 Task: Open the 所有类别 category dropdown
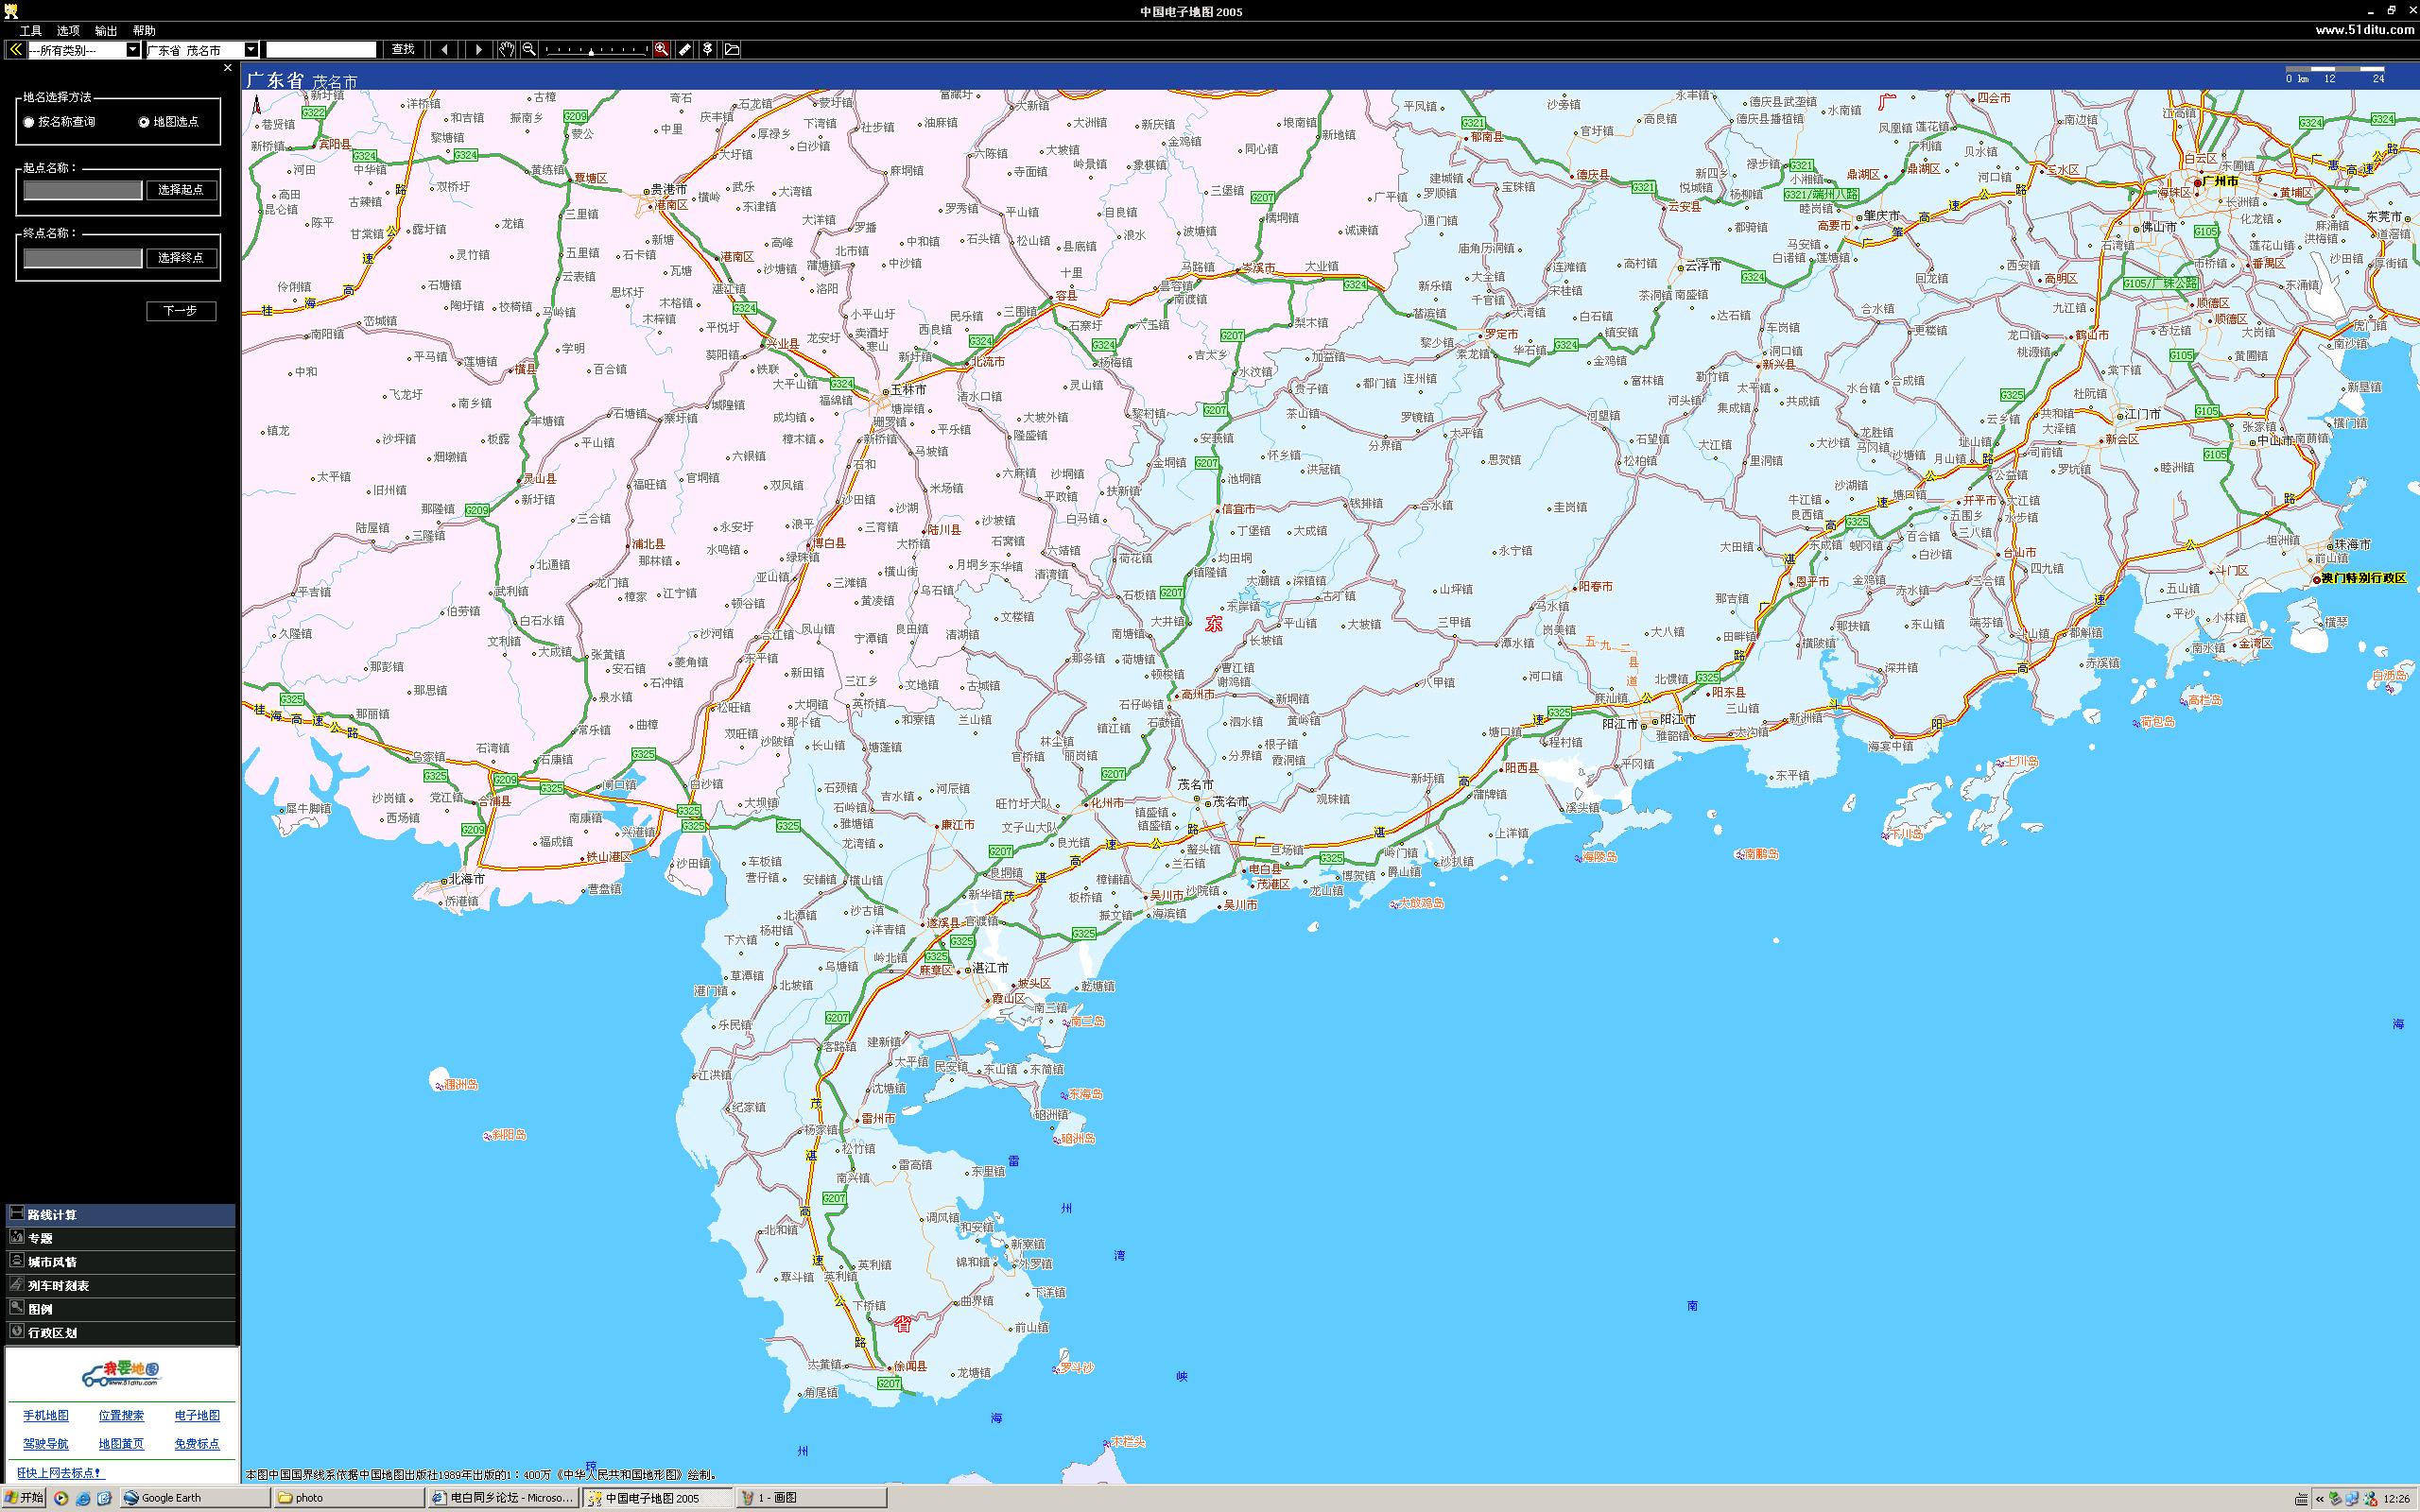pos(132,50)
